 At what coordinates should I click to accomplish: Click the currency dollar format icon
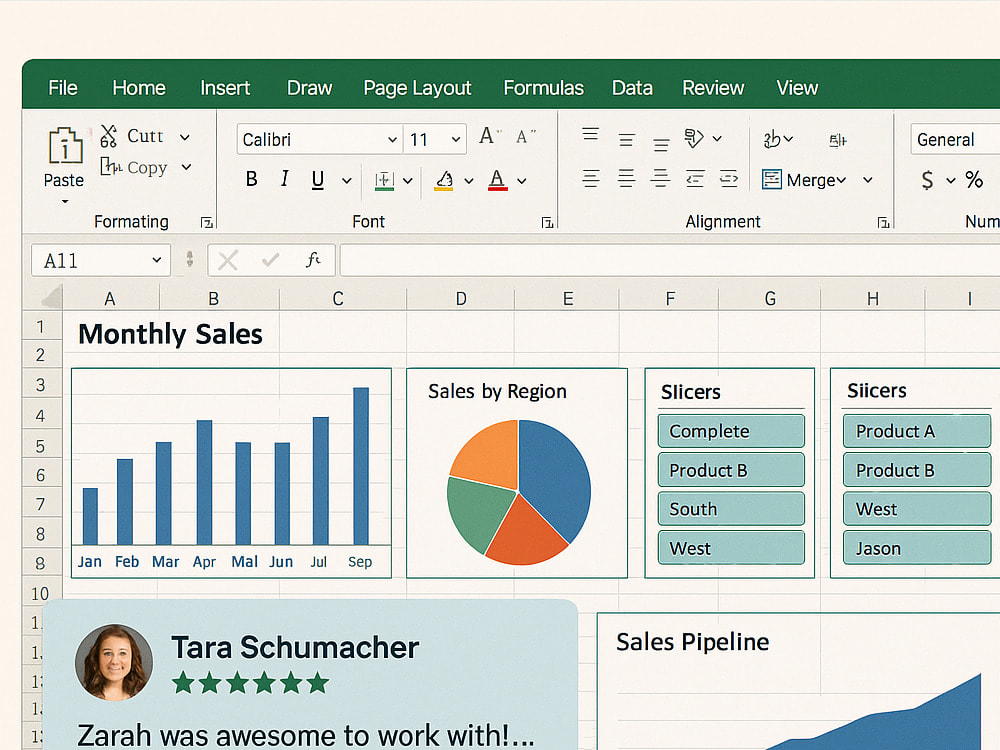pyautogui.click(x=927, y=180)
